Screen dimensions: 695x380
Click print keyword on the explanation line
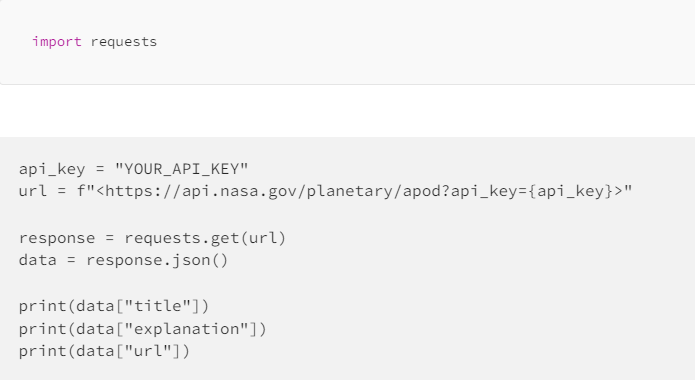click(x=42, y=329)
